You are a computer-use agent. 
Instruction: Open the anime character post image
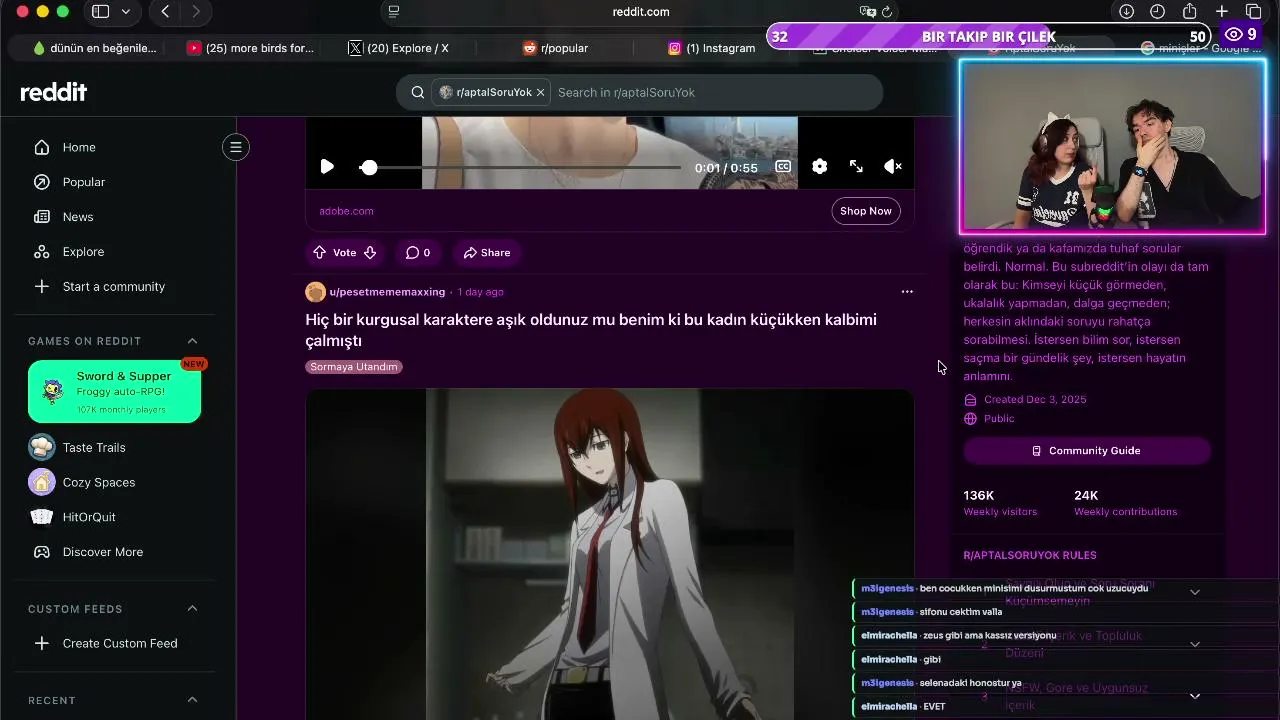tap(609, 554)
